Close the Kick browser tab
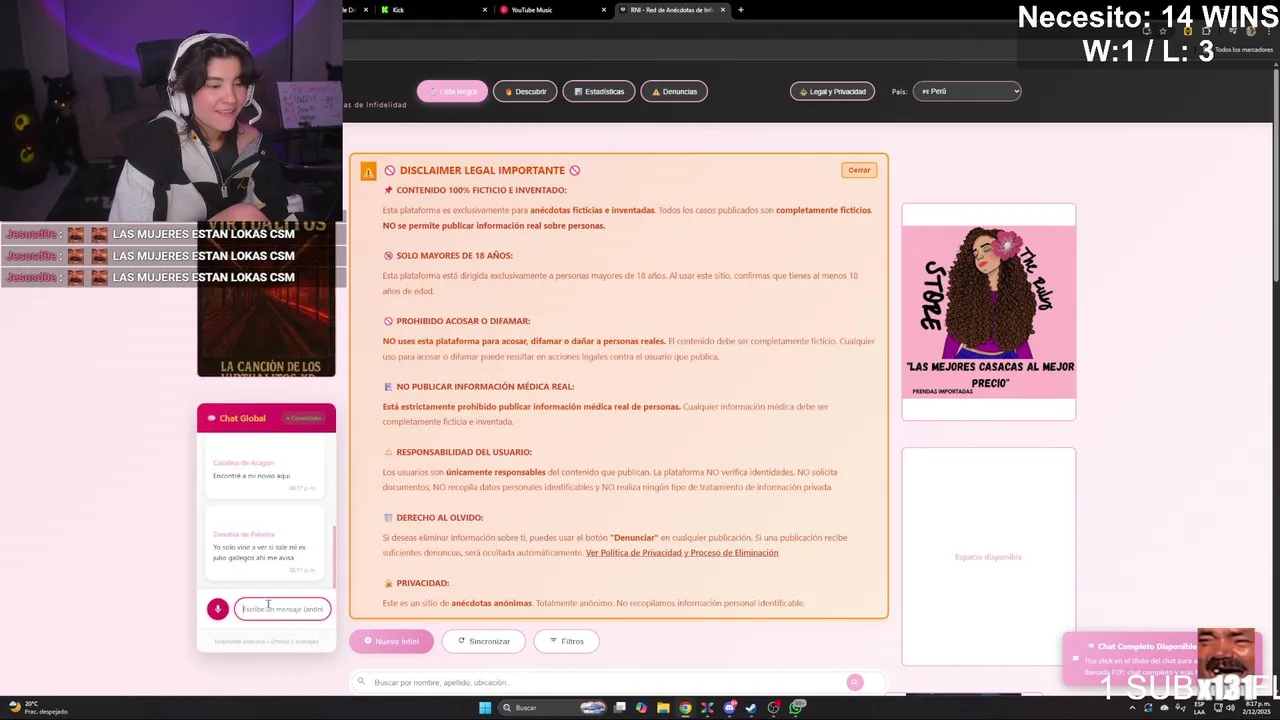 point(485,10)
